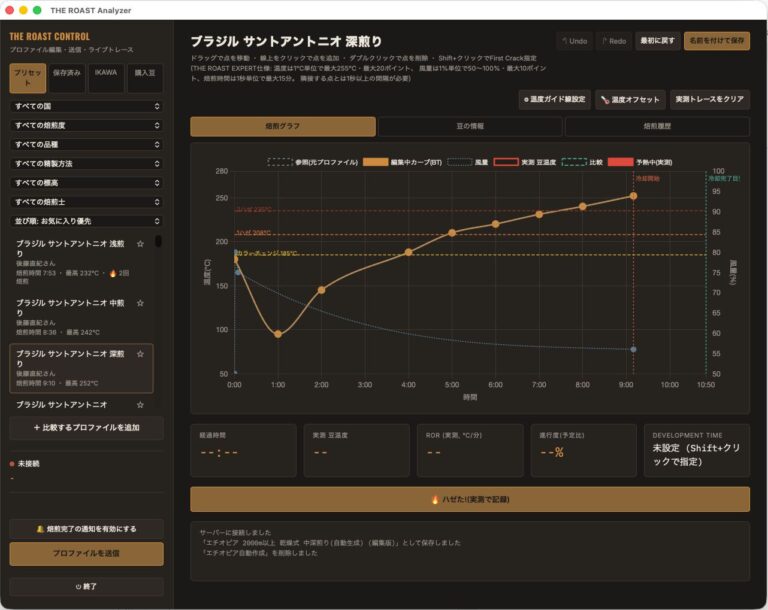Viewport: 768px width, 610px height.
Task: Select the ブラジル サントアントニオ 中煎り profile
Action: [x=81, y=317]
